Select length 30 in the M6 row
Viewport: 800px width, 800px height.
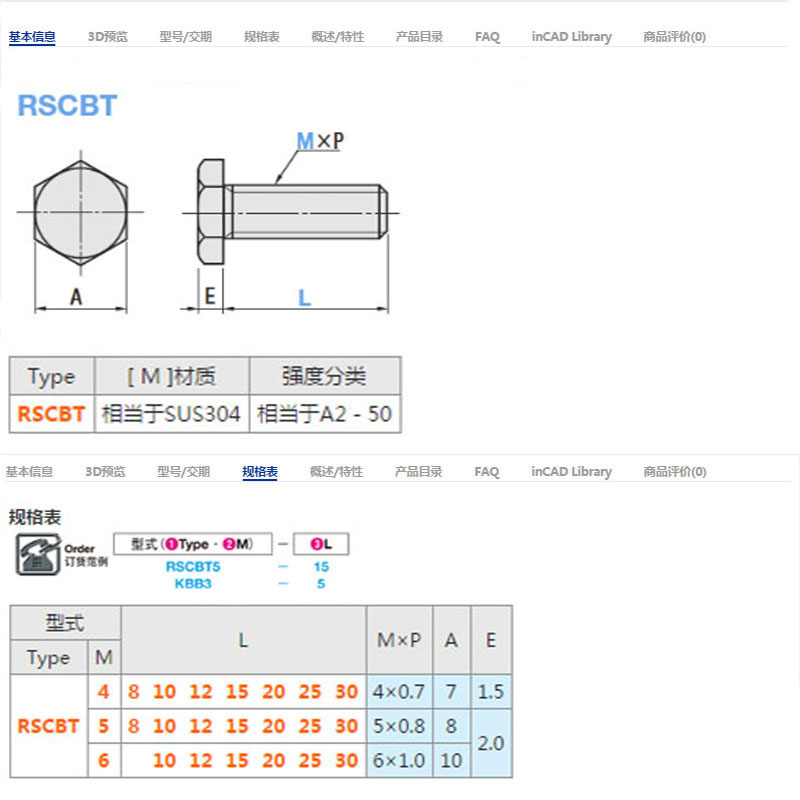(x=345, y=760)
